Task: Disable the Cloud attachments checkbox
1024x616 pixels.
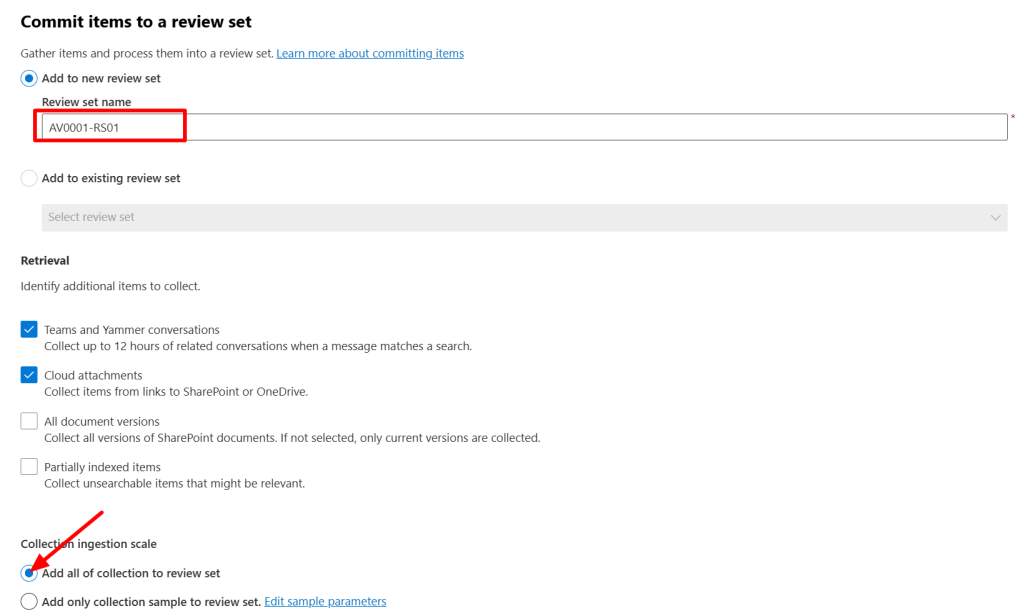Action: click(29, 376)
